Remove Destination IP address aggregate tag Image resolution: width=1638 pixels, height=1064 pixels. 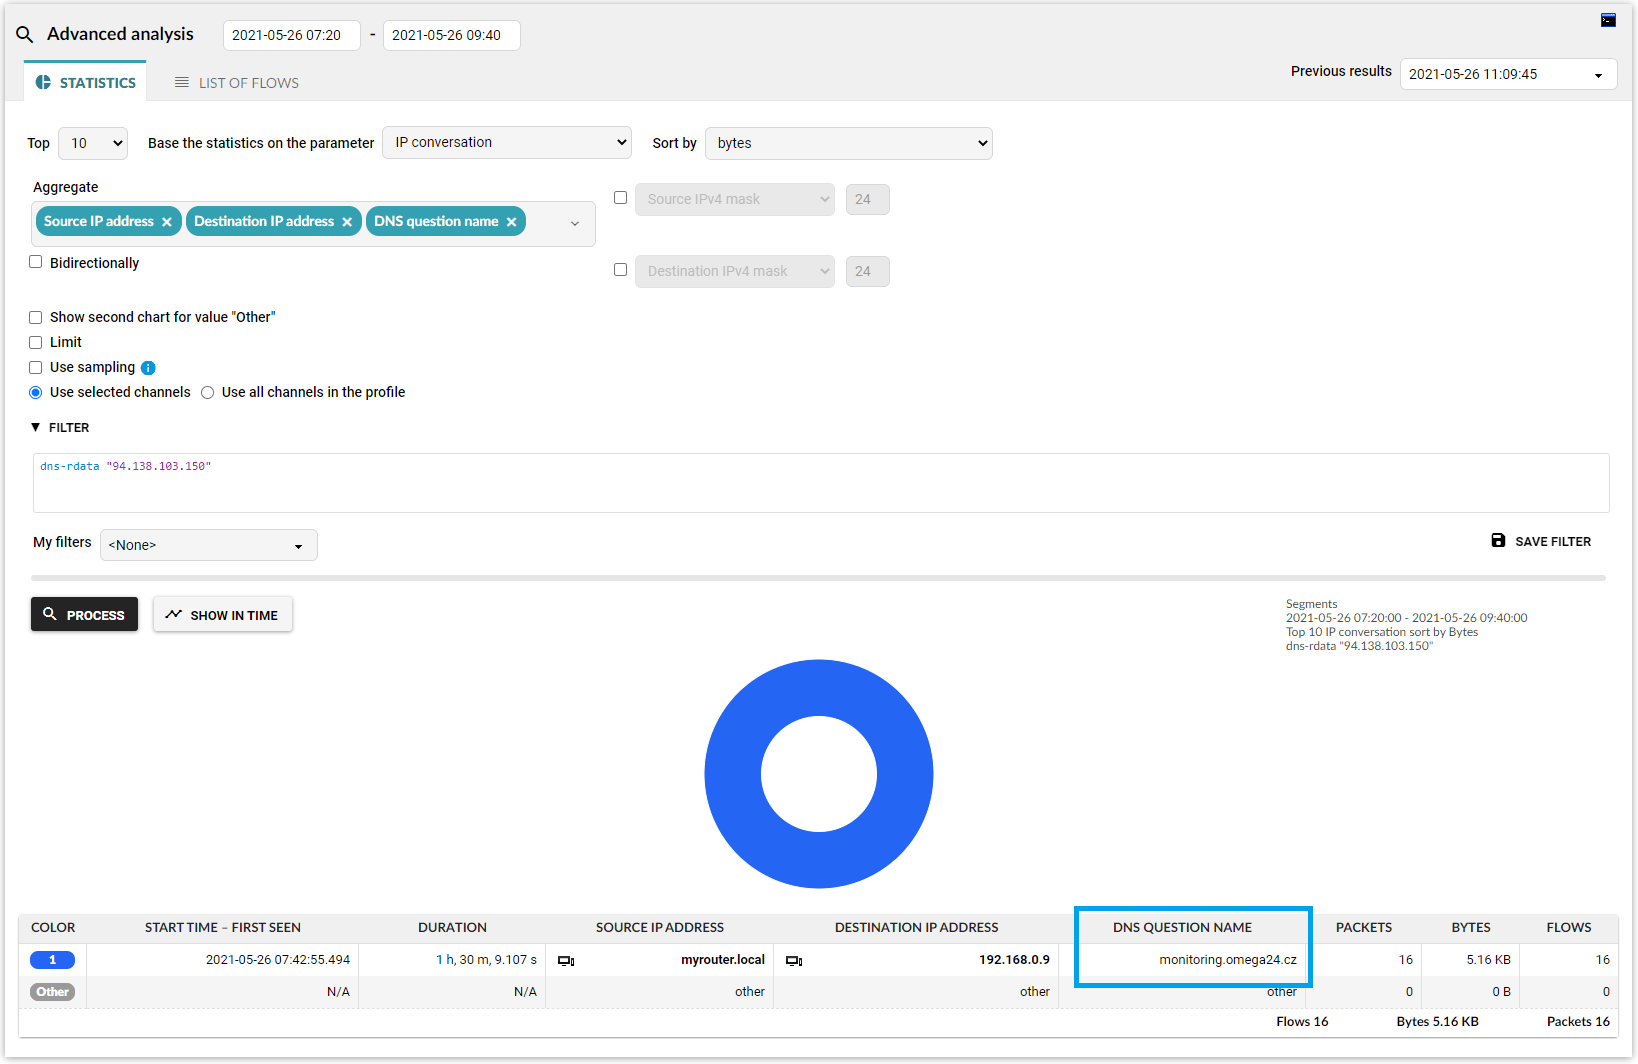click(x=347, y=222)
